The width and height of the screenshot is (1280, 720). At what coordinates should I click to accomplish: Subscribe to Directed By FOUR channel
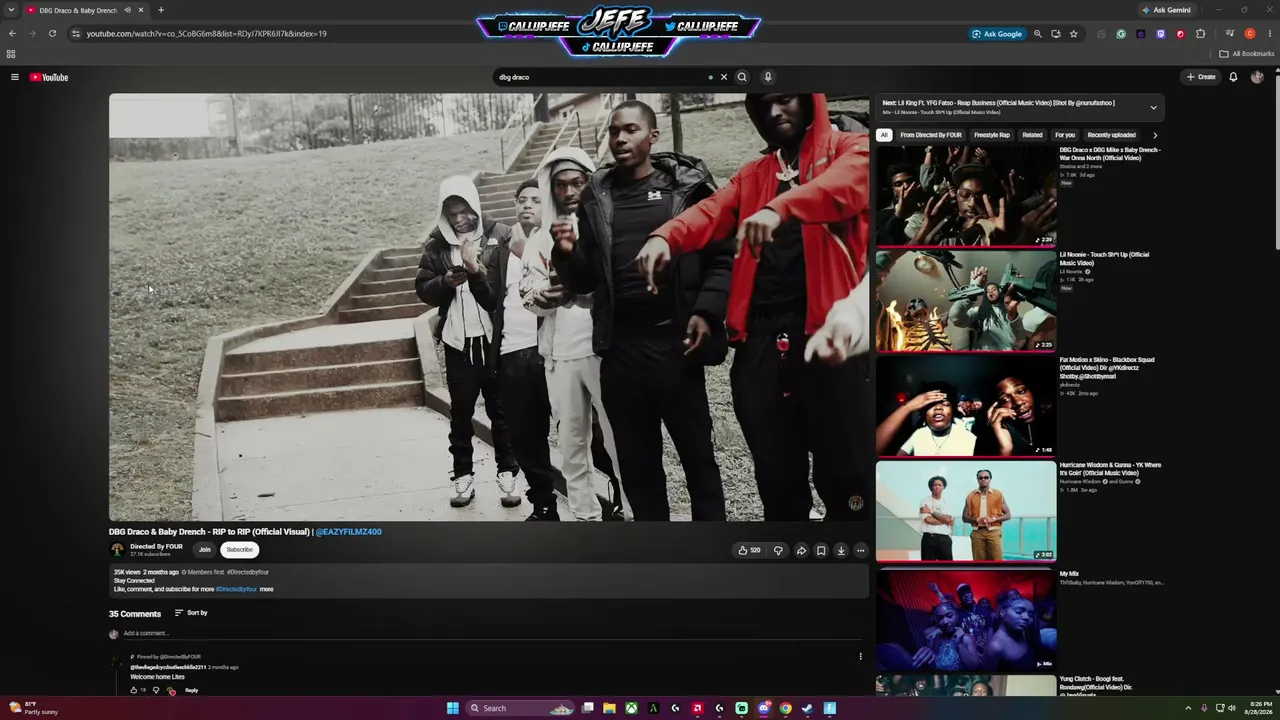(x=239, y=549)
